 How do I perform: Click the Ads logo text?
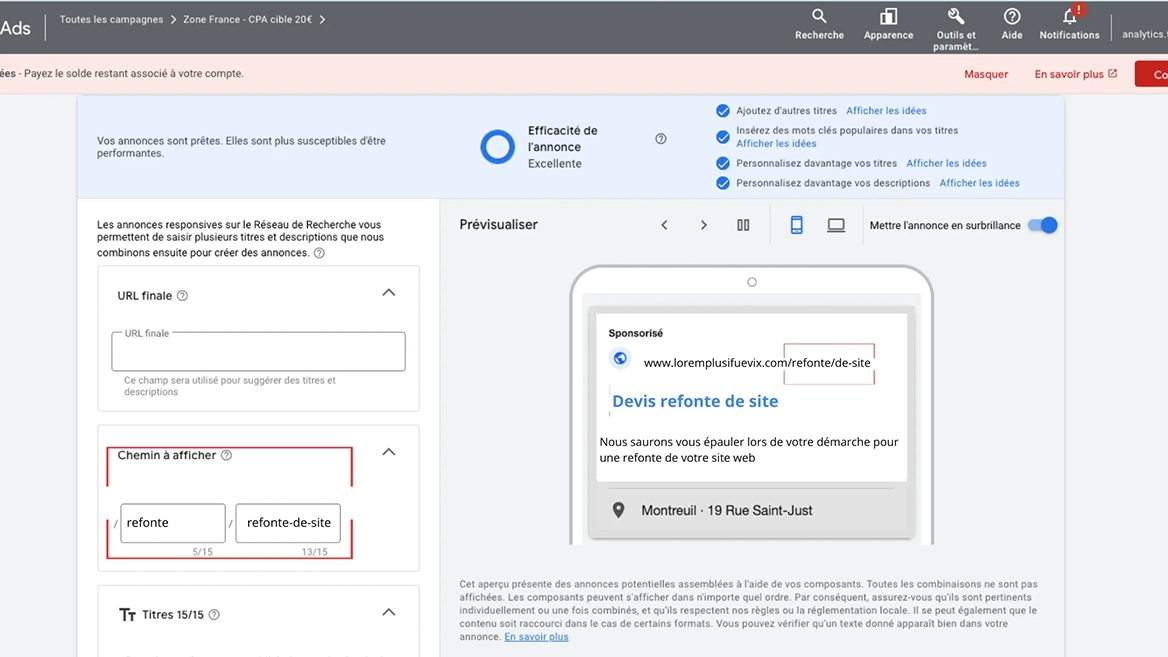click(x=15, y=28)
